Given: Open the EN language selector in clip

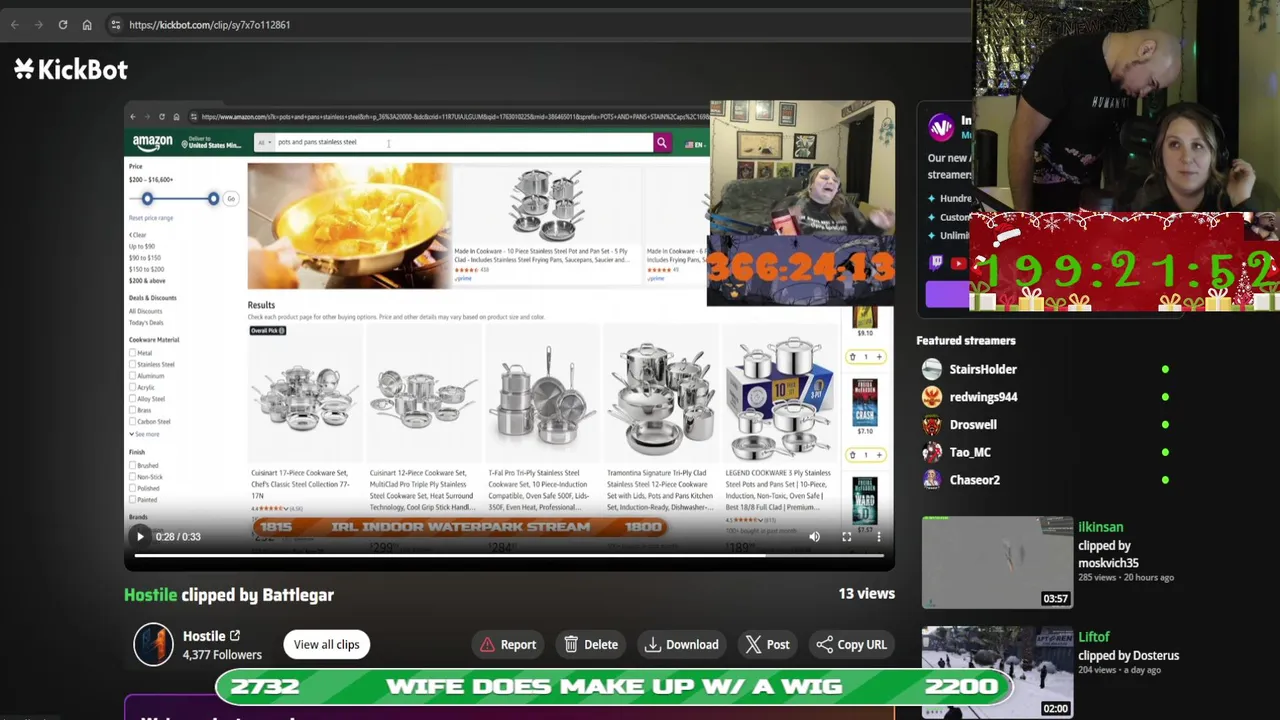Looking at the screenshot, I should pos(694,144).
